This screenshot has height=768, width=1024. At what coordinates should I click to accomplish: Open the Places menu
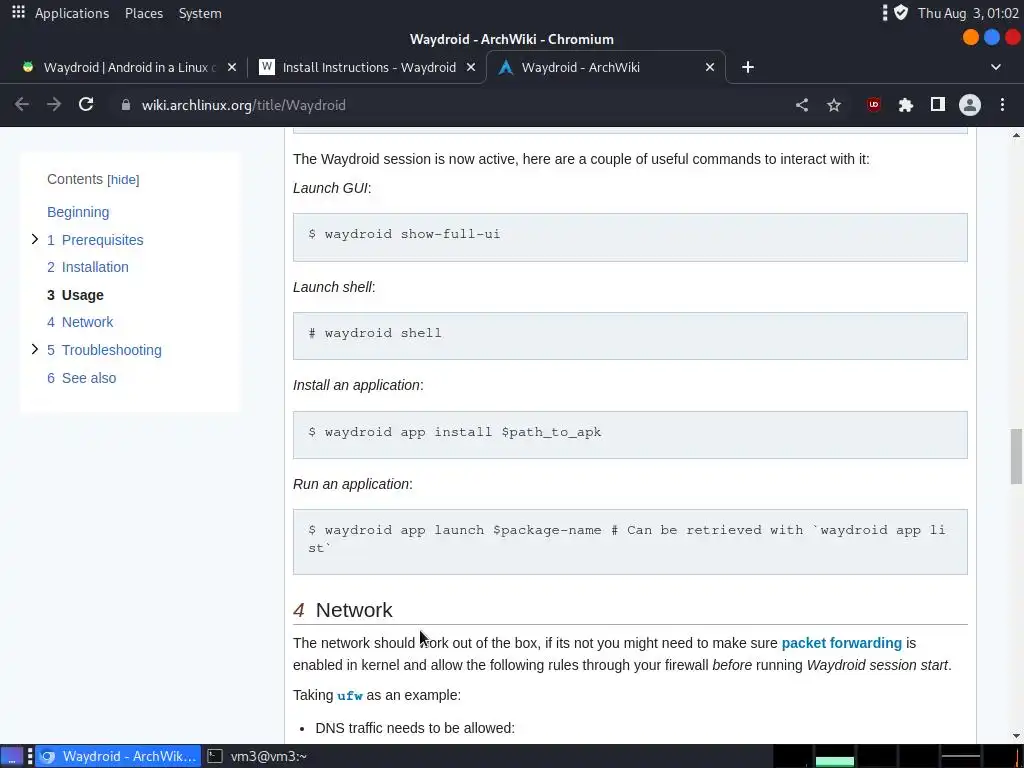[144, 13]
